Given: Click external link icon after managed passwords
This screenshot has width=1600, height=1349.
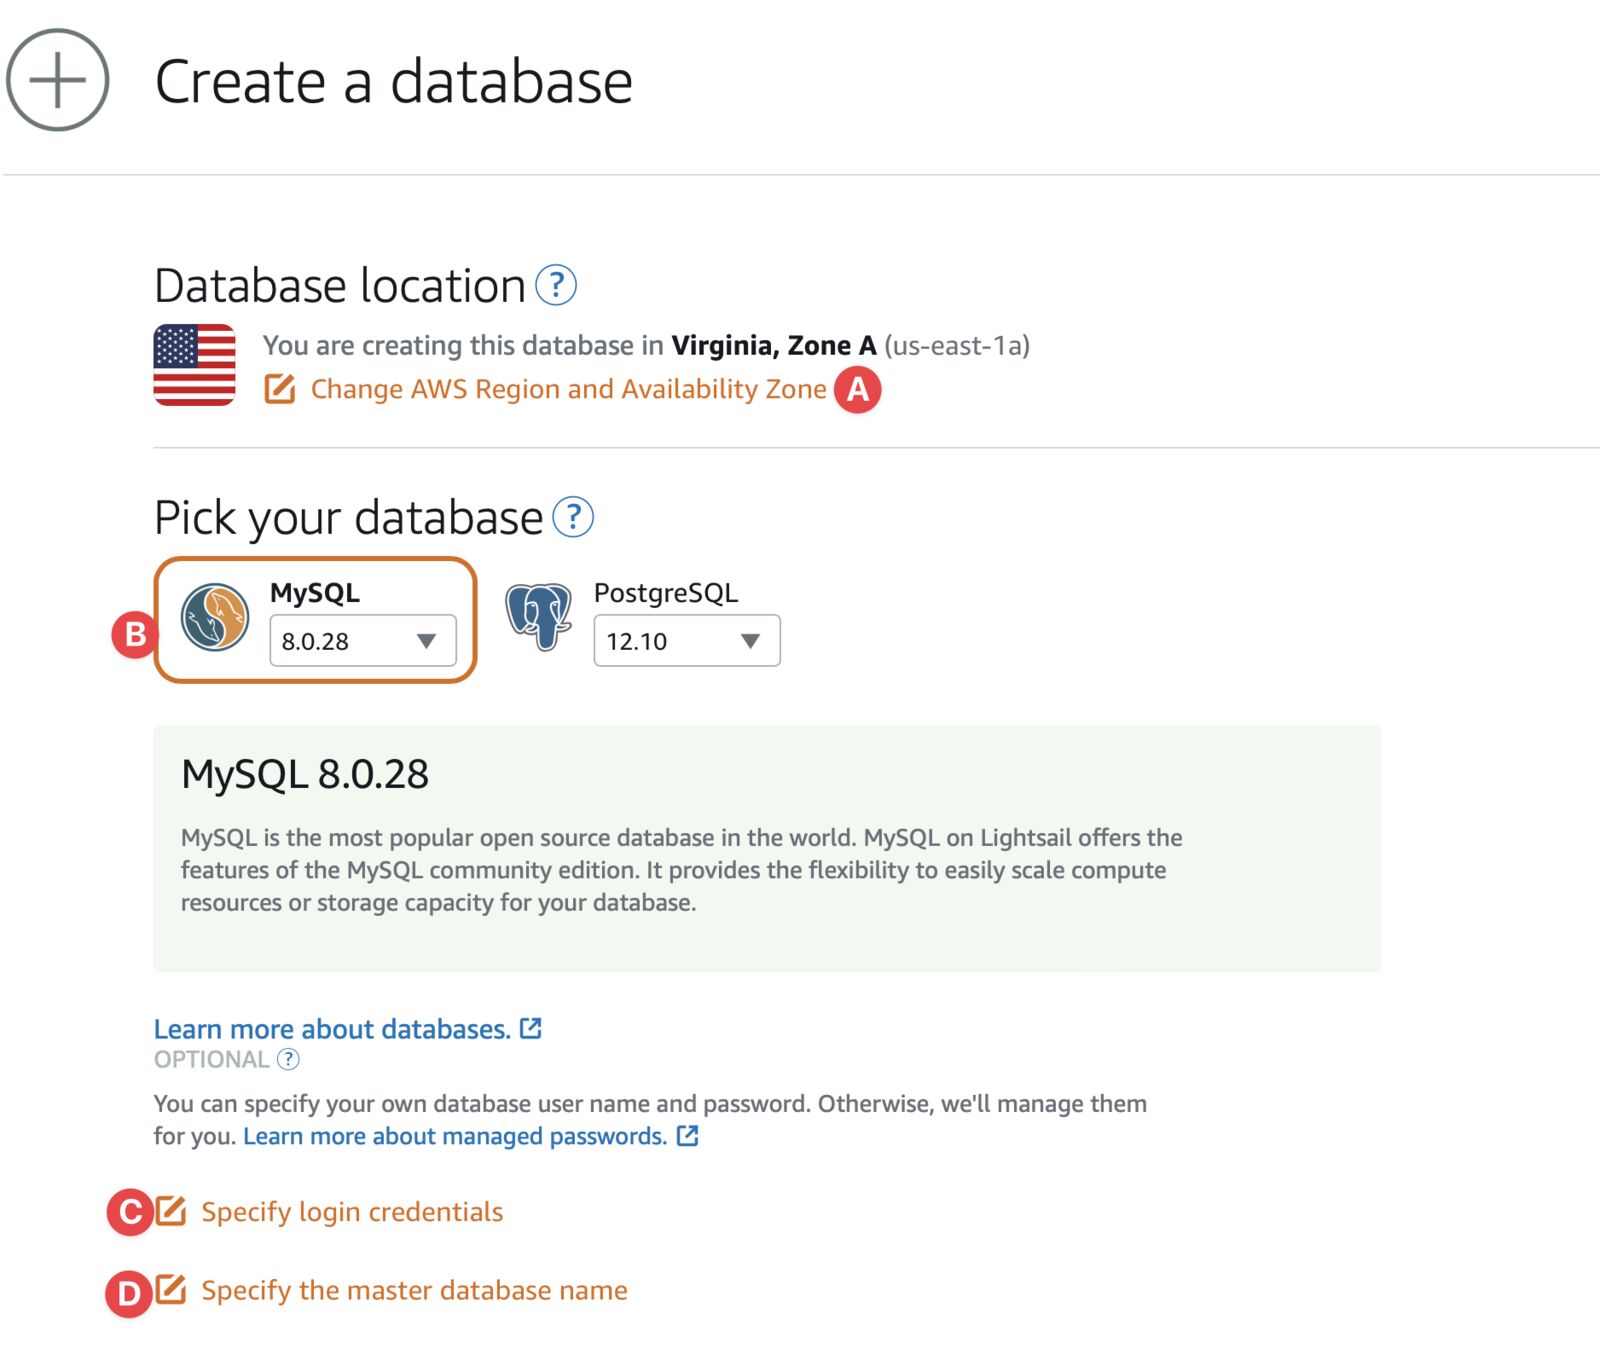Looking at the screenshot, I should click(687, 1135).
